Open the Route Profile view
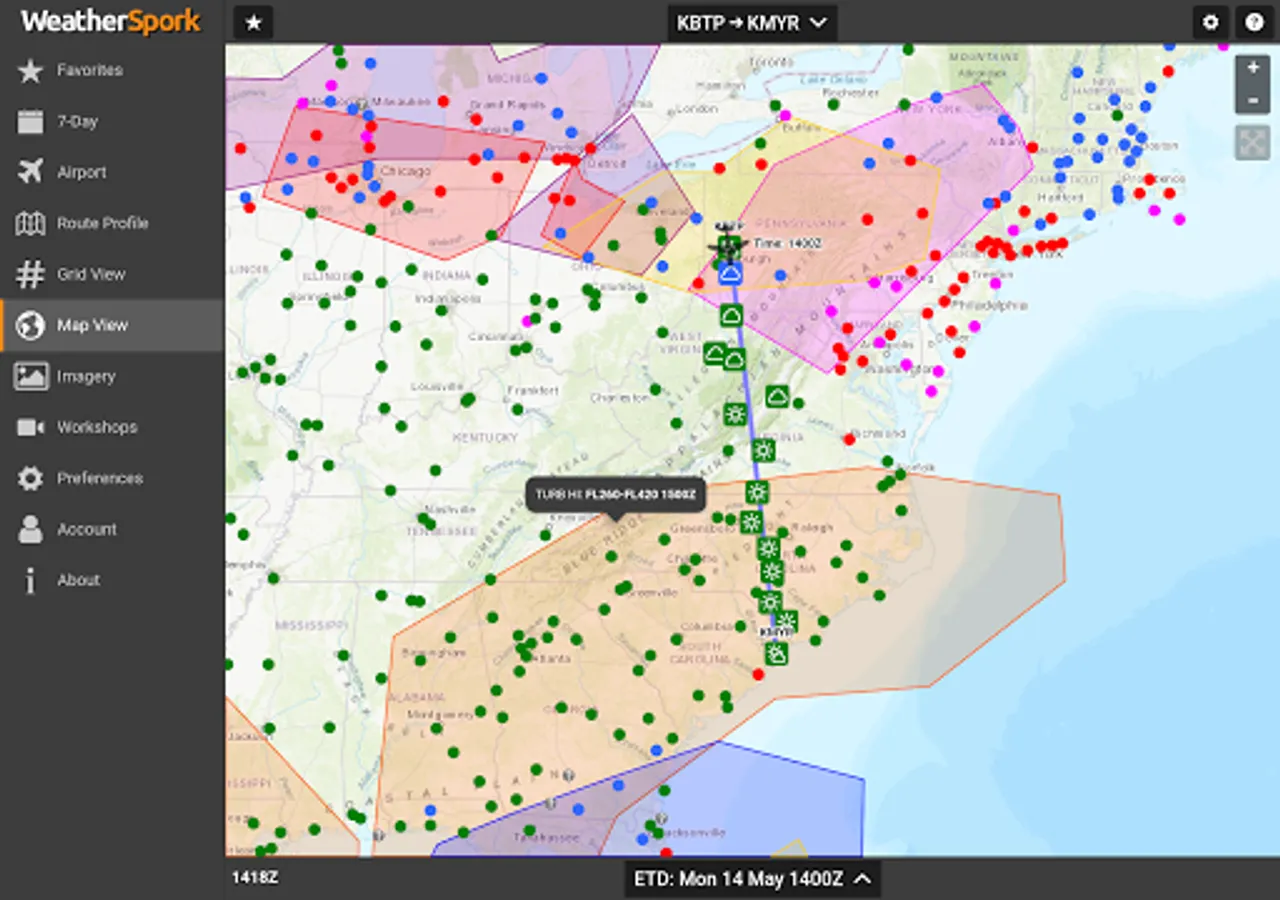1280x900 pixels. (x=102, y=223)
